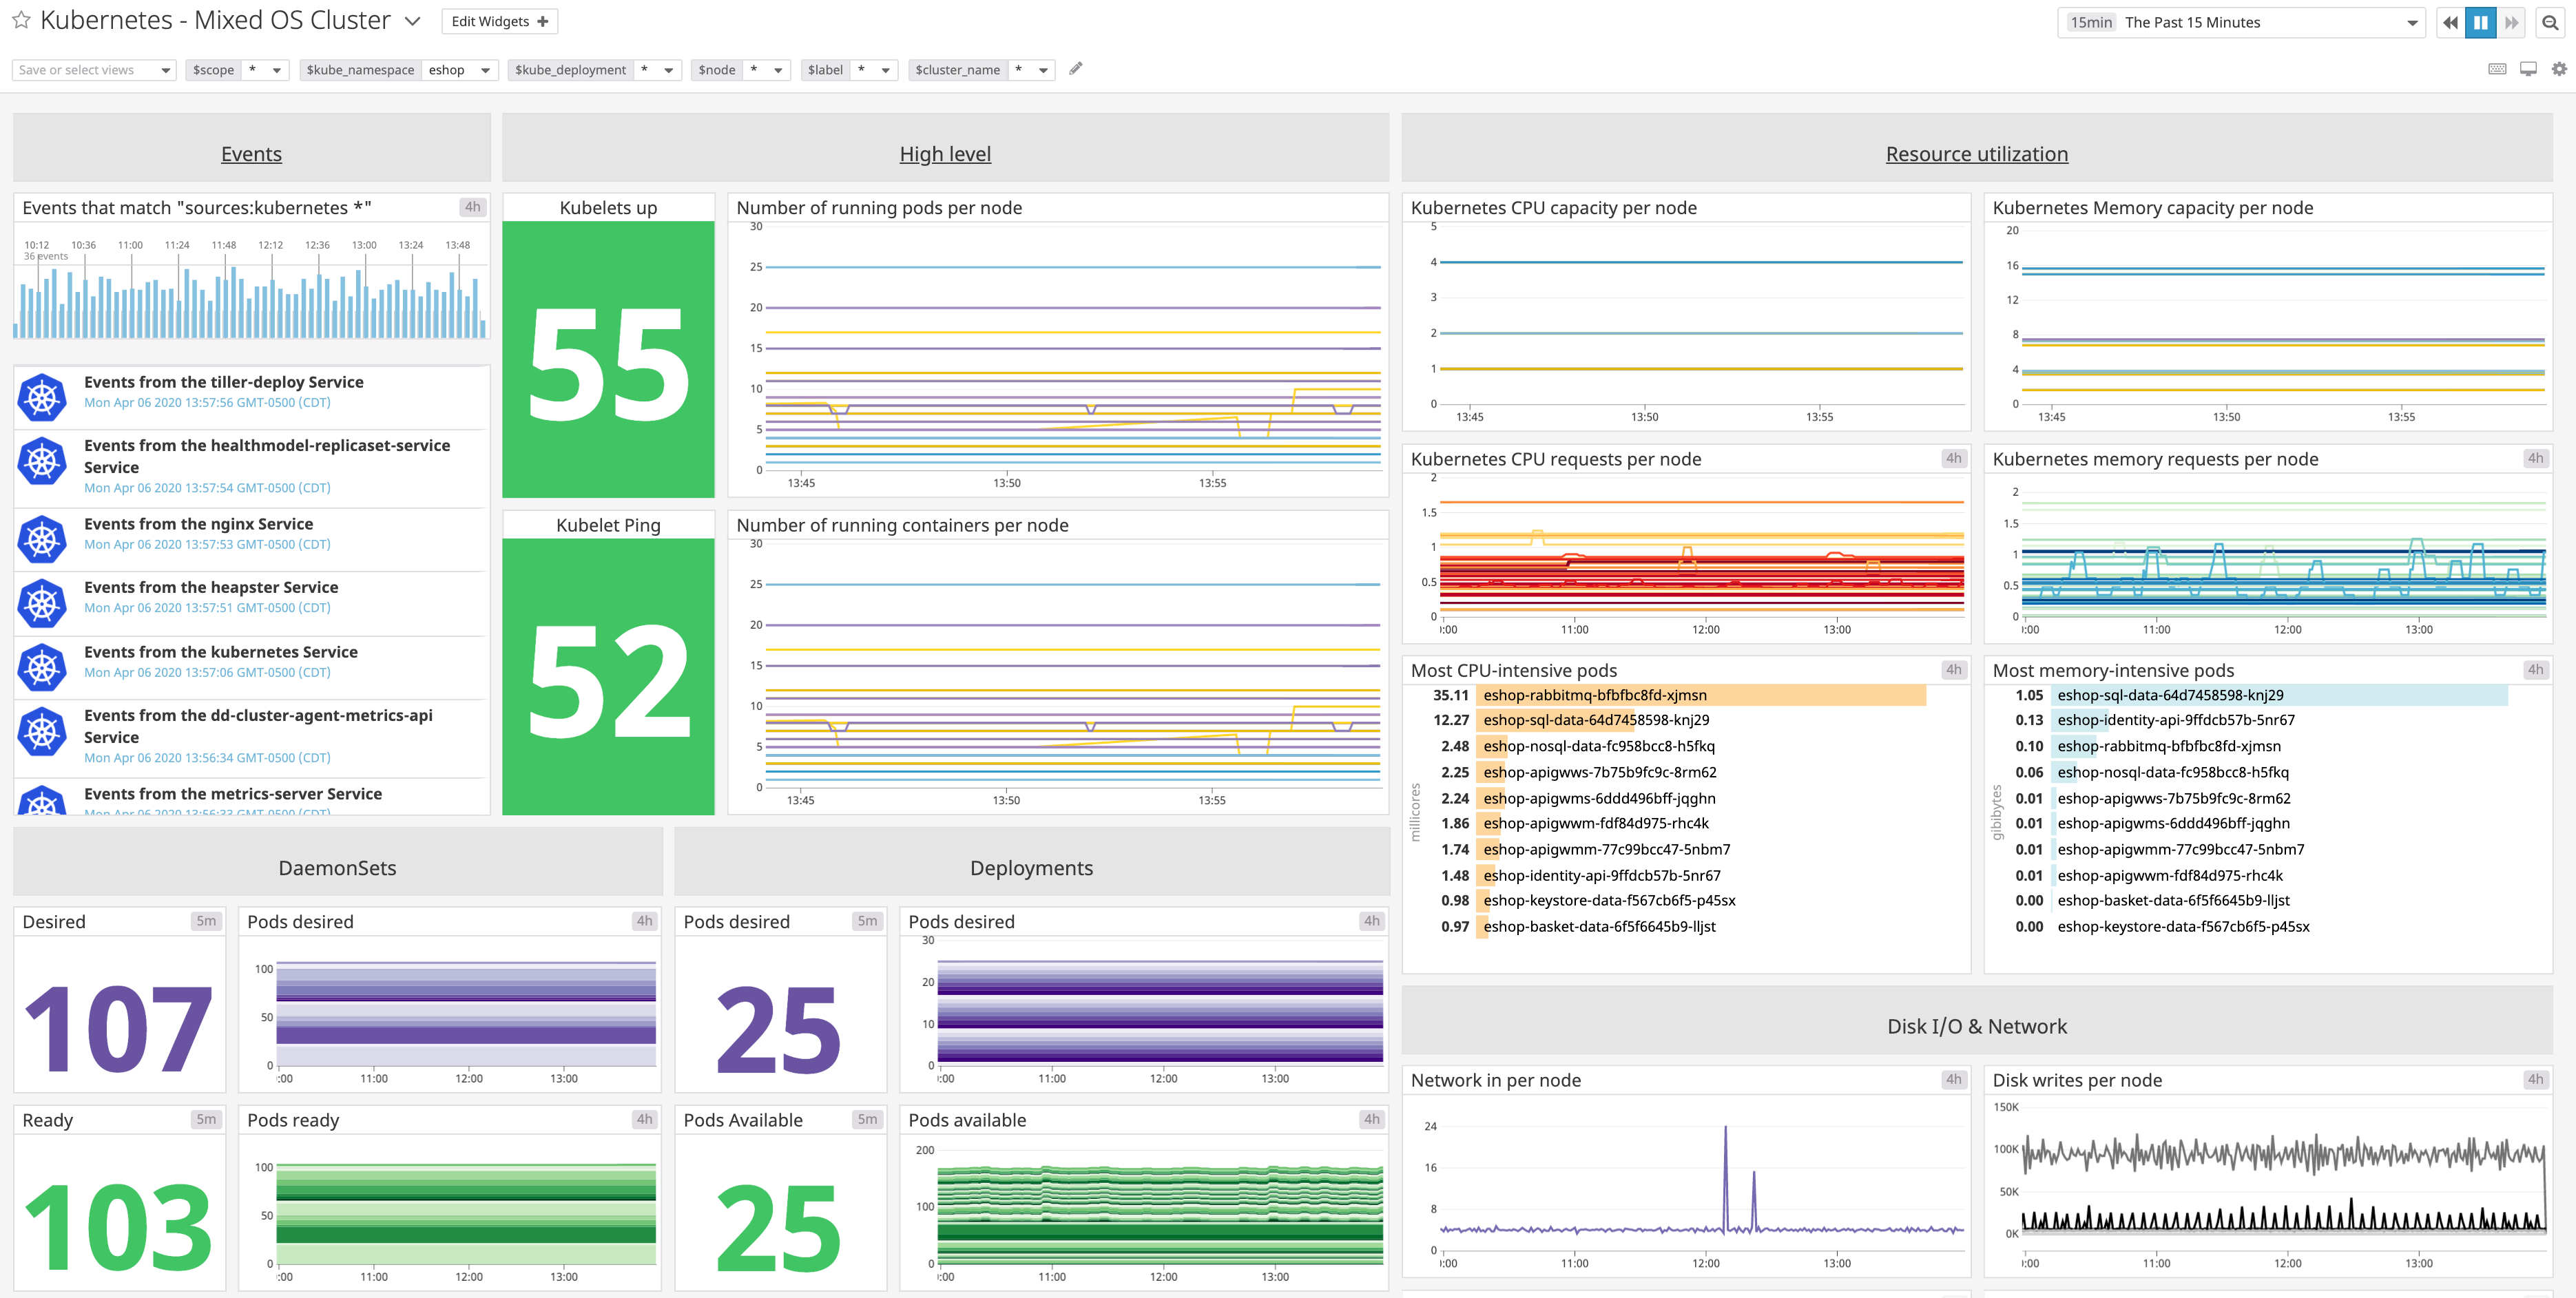
Task: Enter TV mode with the monitor icon
Action: click(2528, 69)
